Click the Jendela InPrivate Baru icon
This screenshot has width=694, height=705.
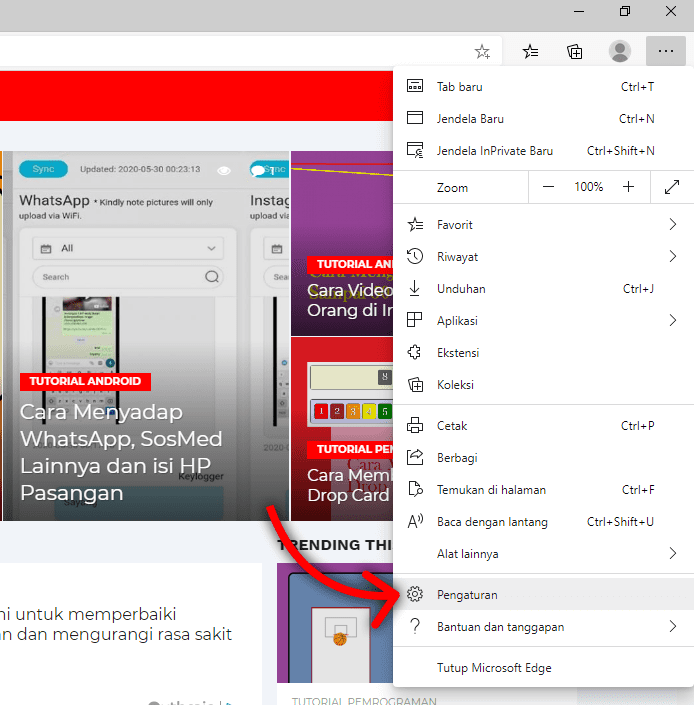(x=415, y=150)
